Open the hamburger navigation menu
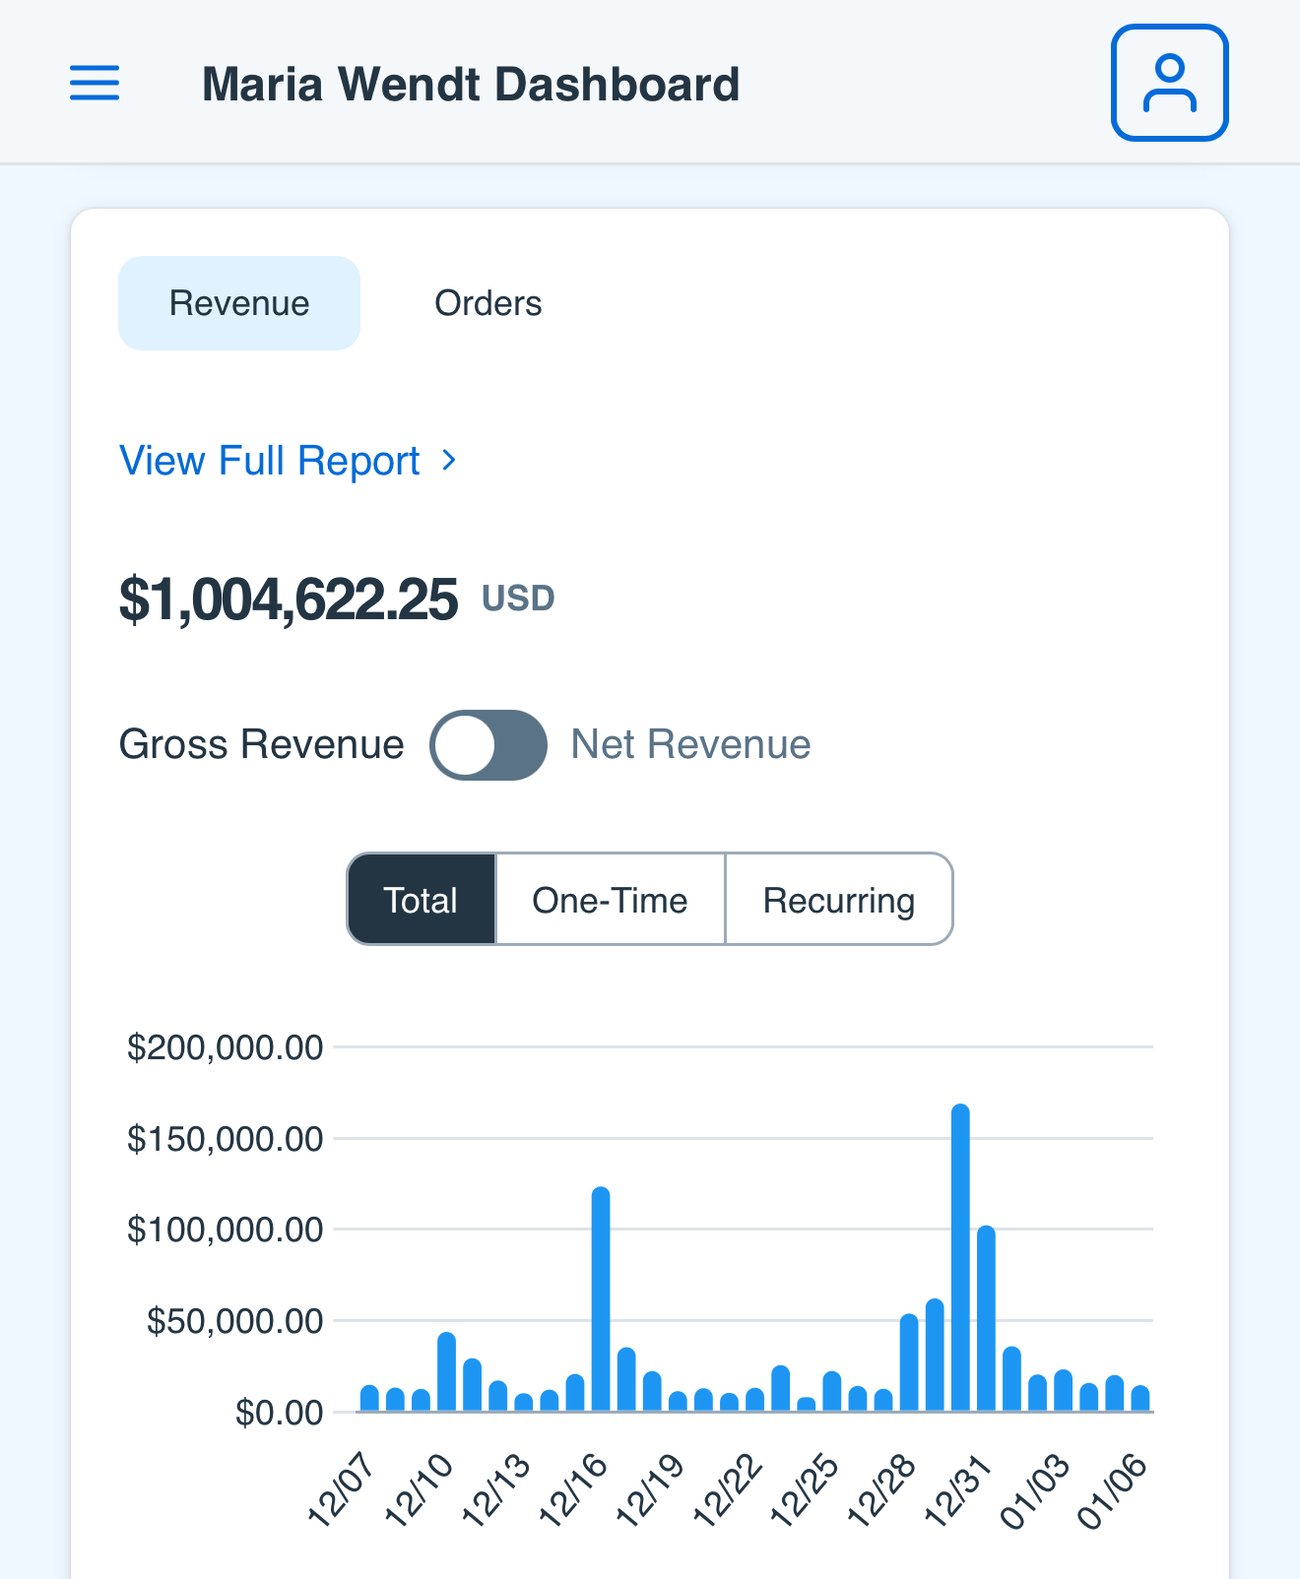 click(94, 83)
